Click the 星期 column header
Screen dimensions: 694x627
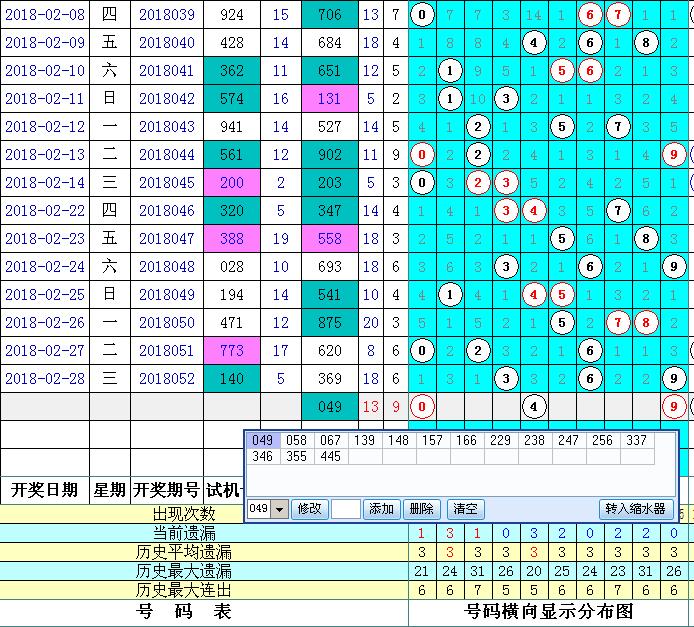(x=110, y=490)
